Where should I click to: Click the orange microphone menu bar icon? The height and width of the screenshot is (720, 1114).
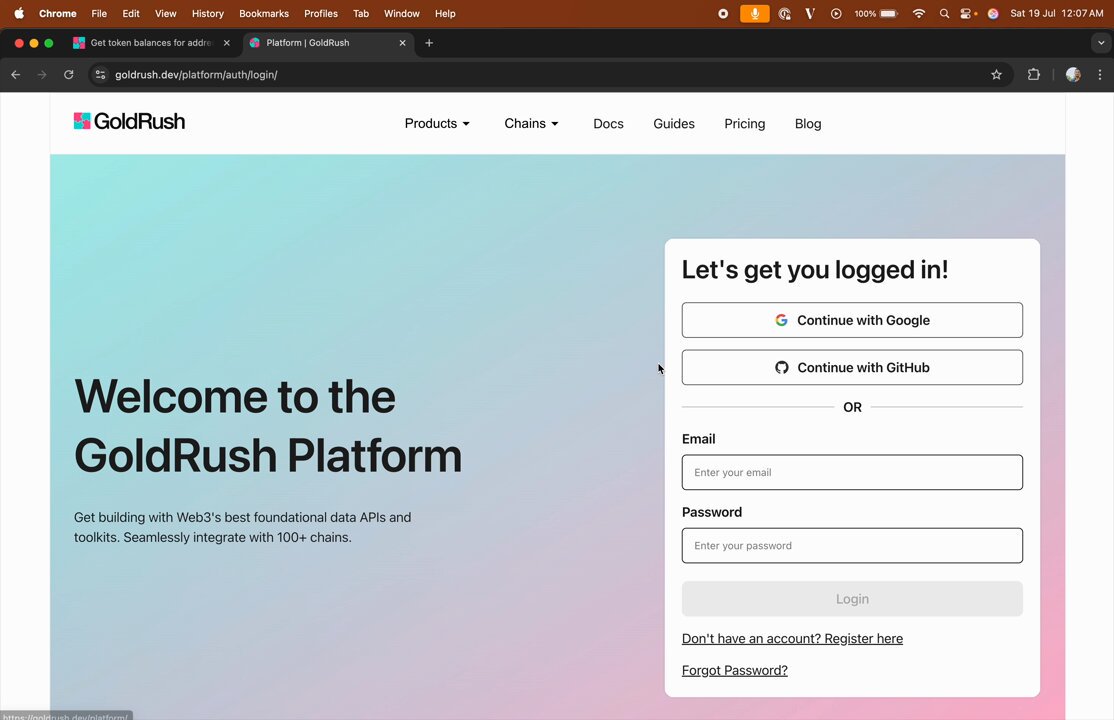coord(755,14)
